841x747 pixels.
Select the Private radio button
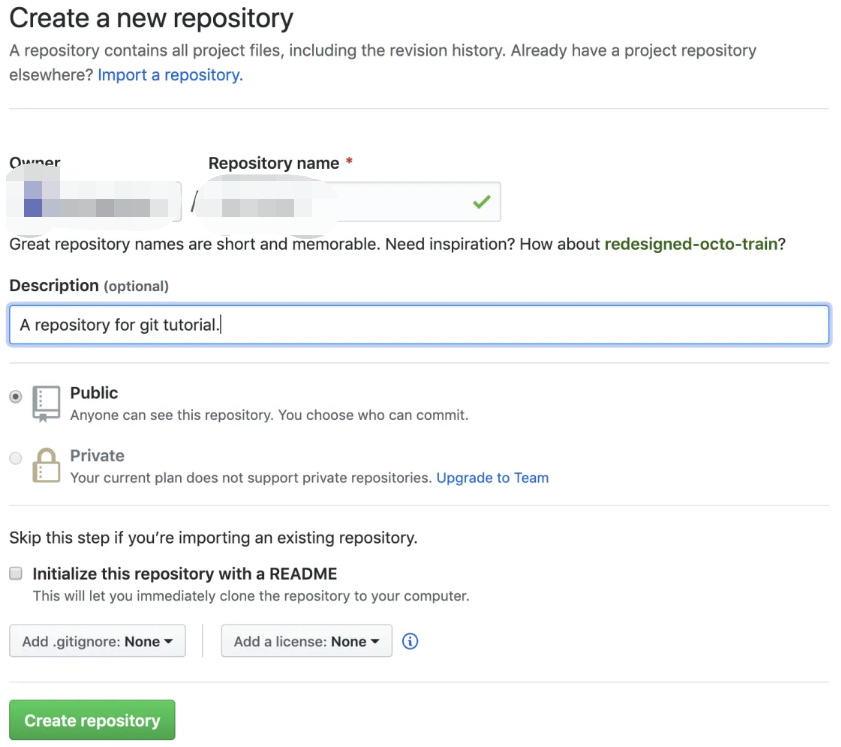16,458
